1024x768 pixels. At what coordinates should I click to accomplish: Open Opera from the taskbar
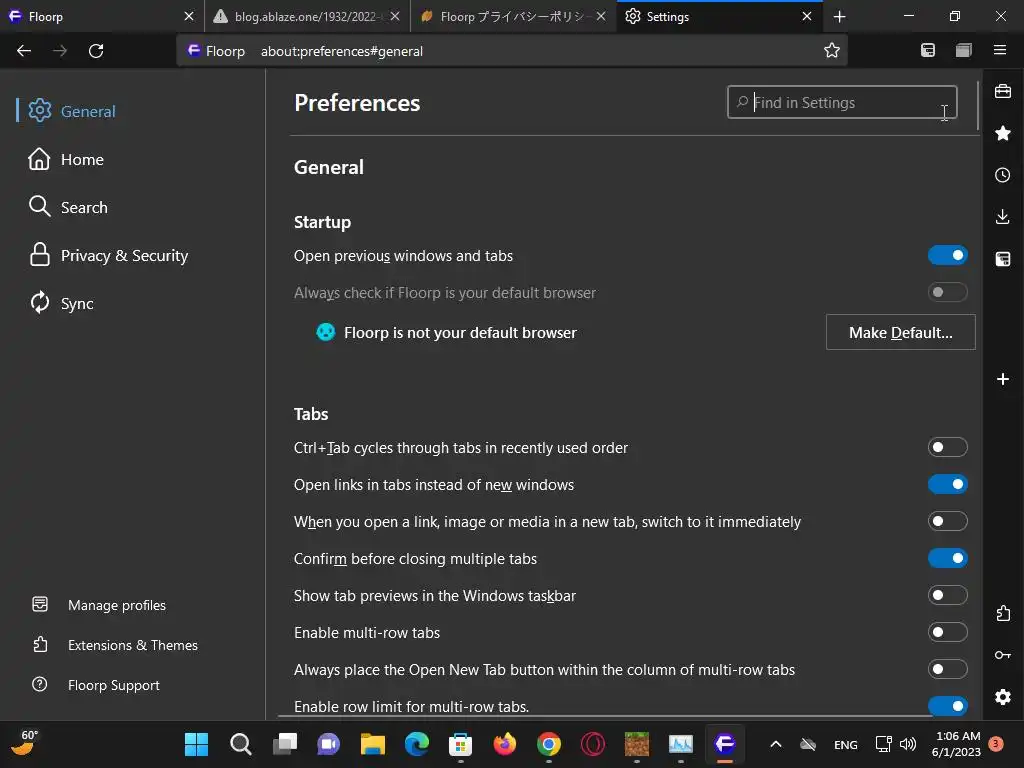point(593,744)
